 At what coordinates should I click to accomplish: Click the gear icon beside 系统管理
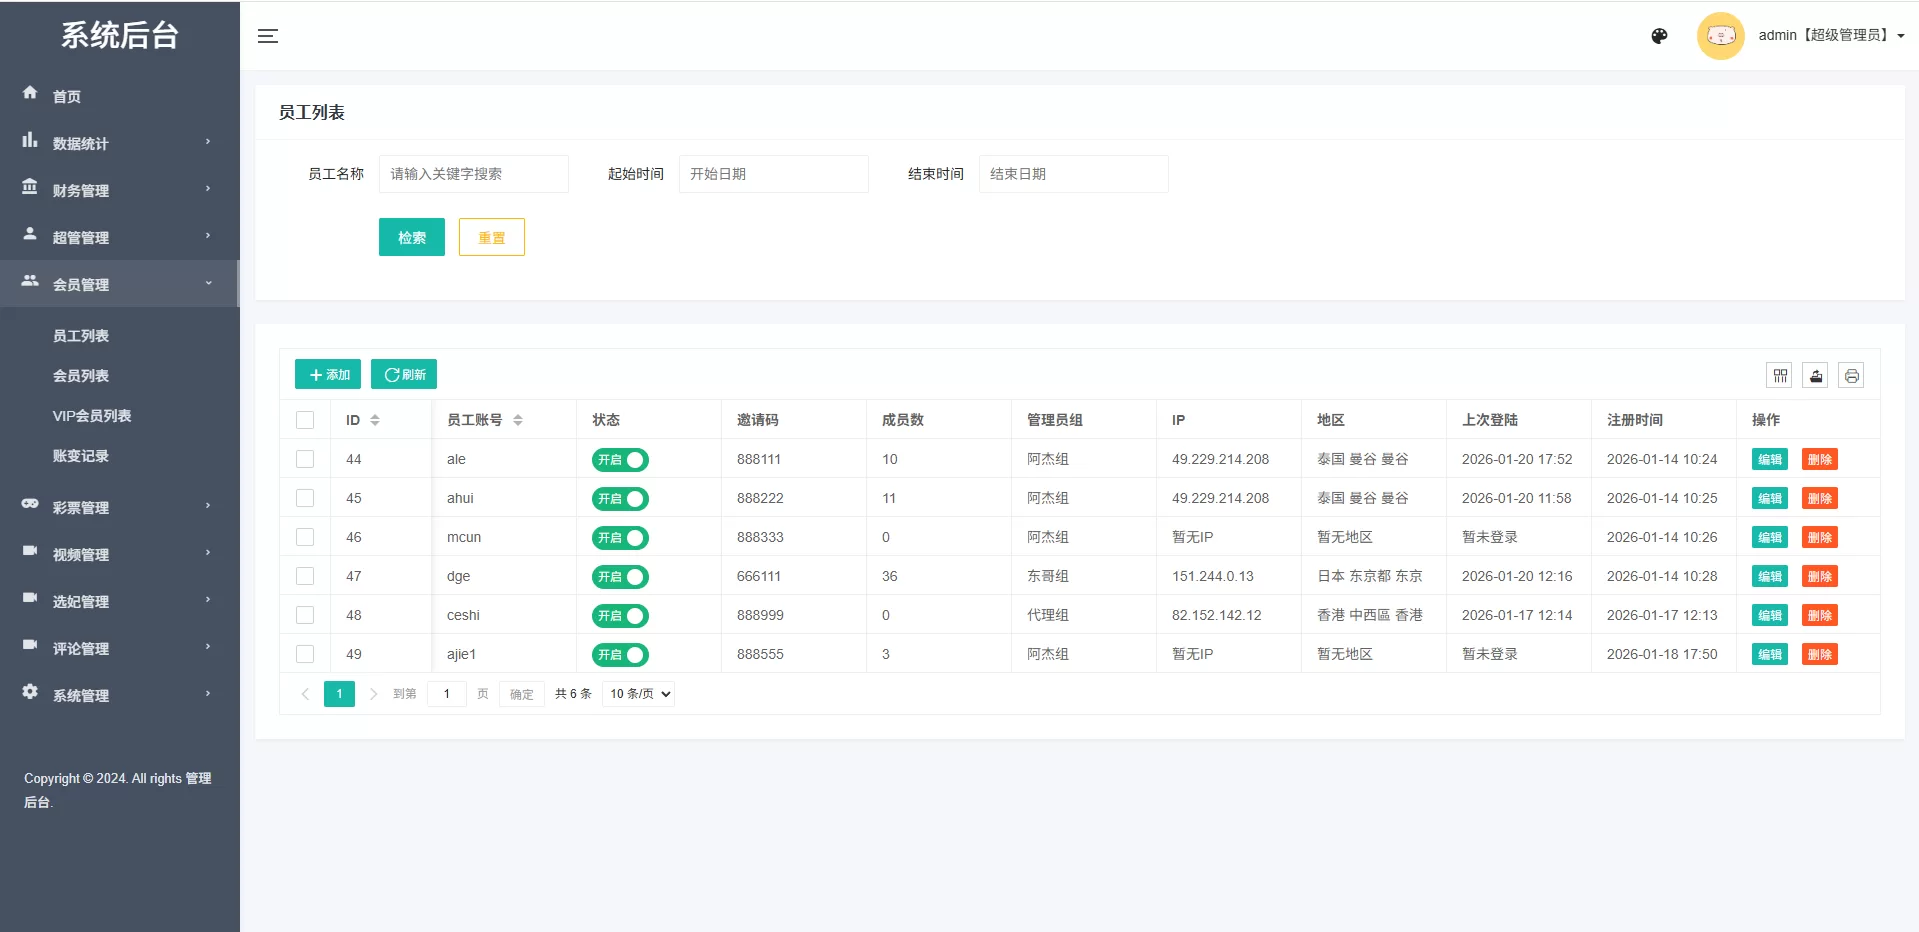[29, 693]
